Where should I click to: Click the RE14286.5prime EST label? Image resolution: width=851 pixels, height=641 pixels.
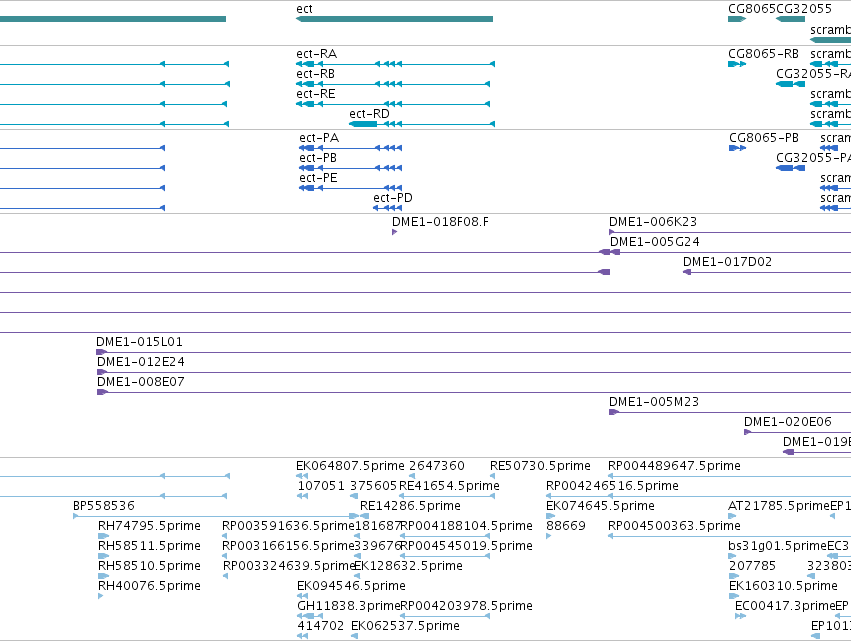(x=410, y=506)
